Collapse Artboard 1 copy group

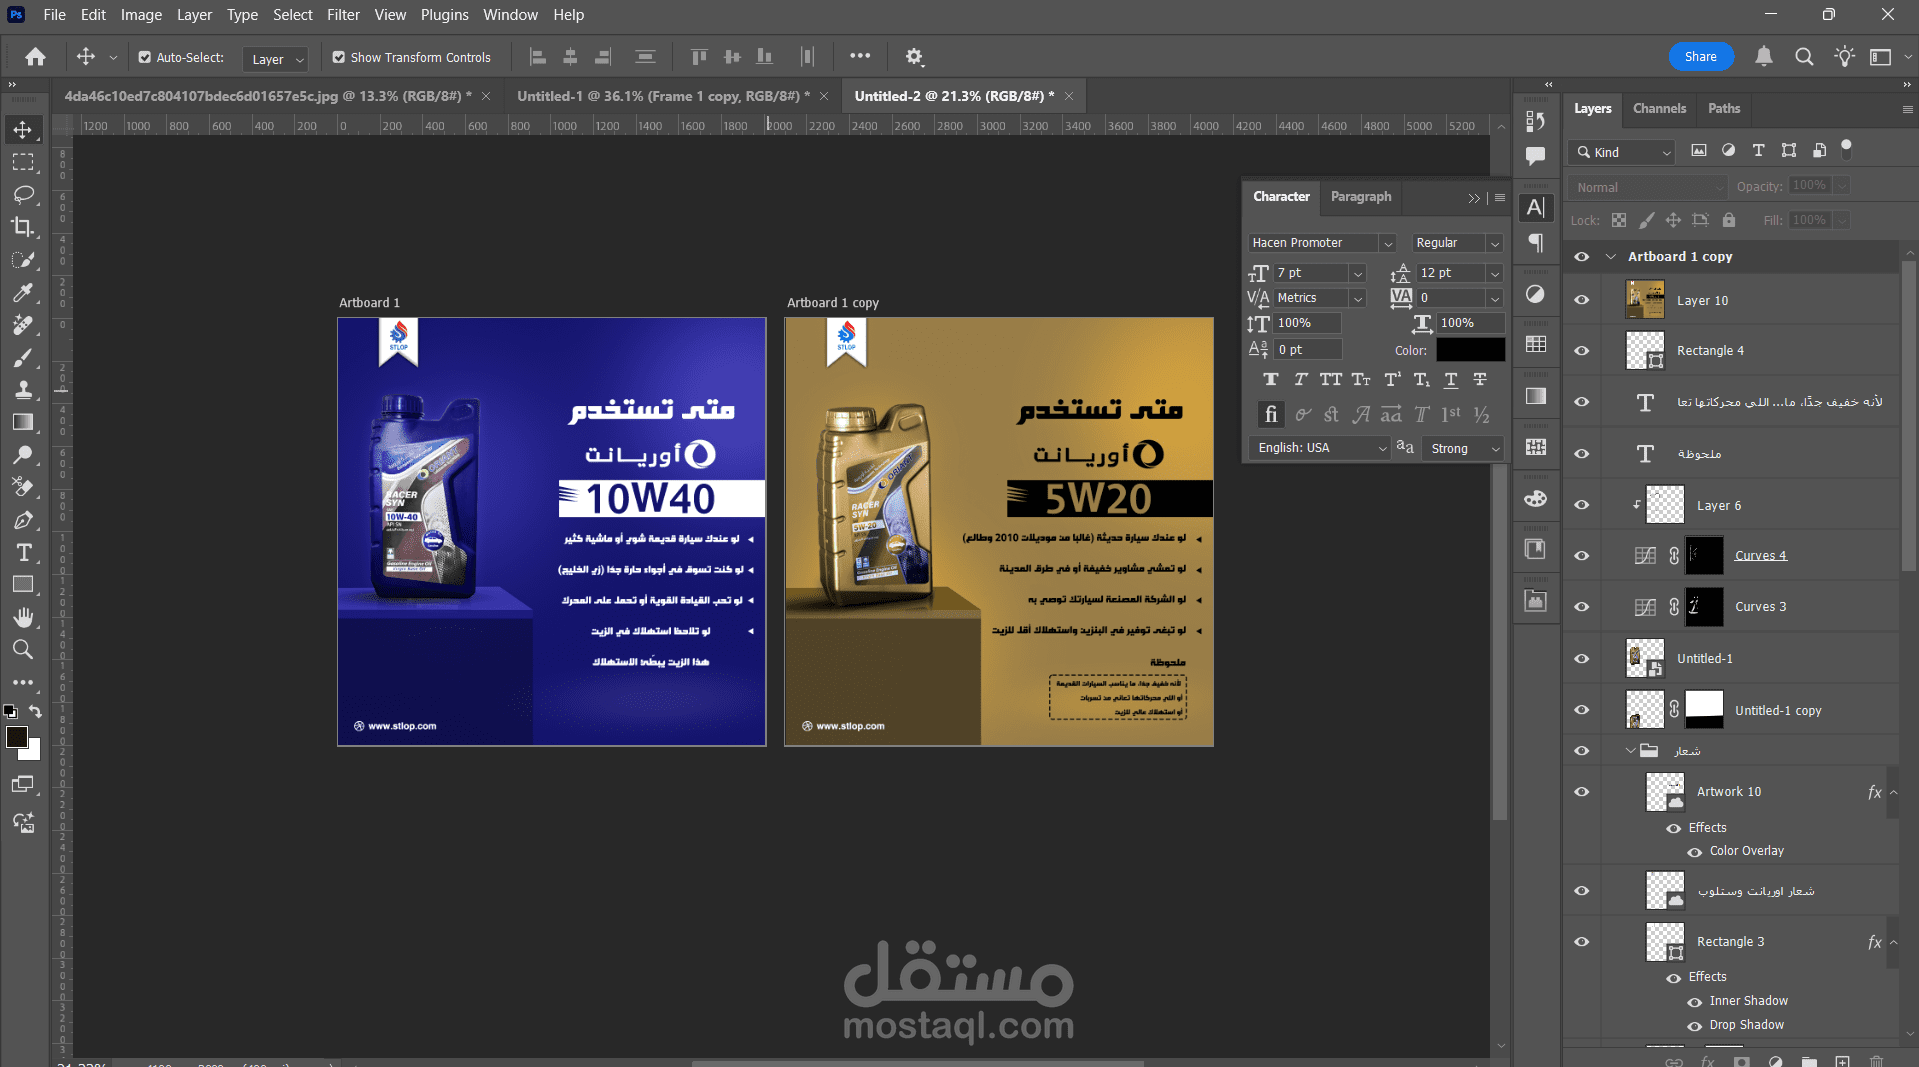[1610, 257]
